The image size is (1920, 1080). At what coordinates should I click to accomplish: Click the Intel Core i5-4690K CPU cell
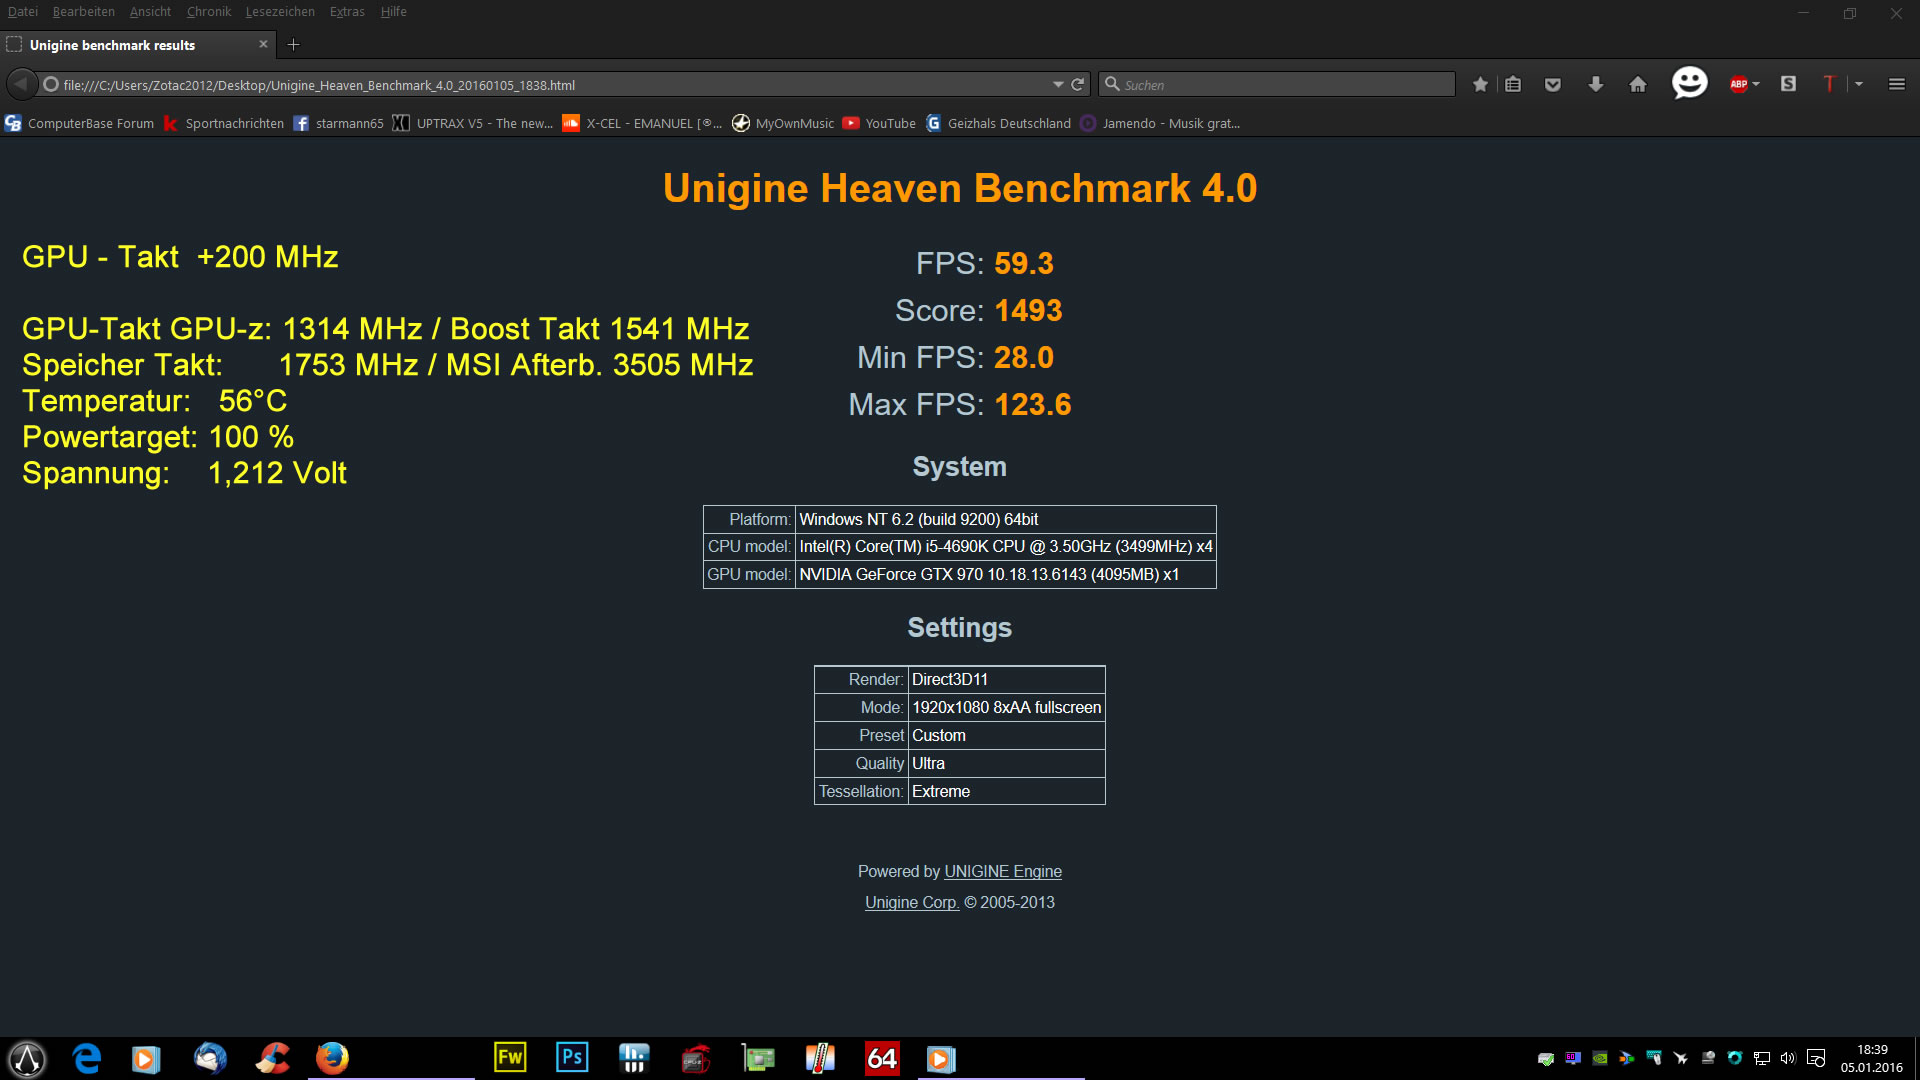coord(1006,546)
